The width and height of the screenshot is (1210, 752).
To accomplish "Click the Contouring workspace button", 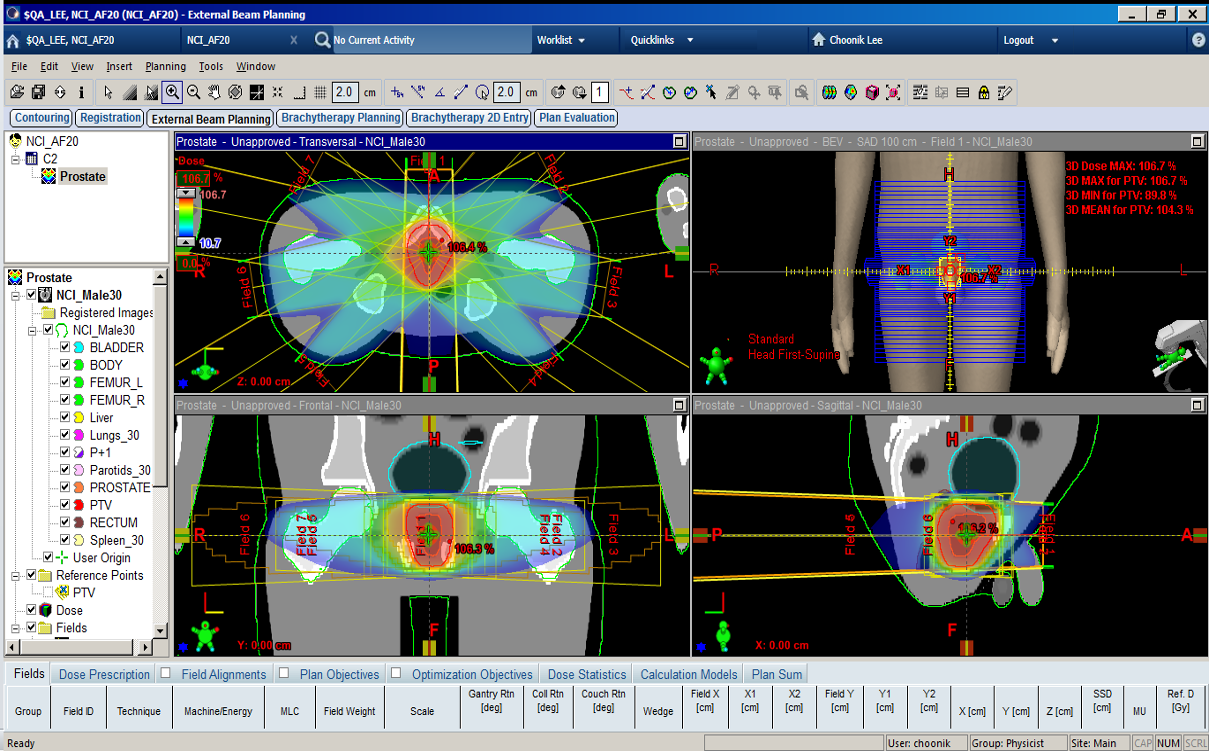I will pos(42,118).
